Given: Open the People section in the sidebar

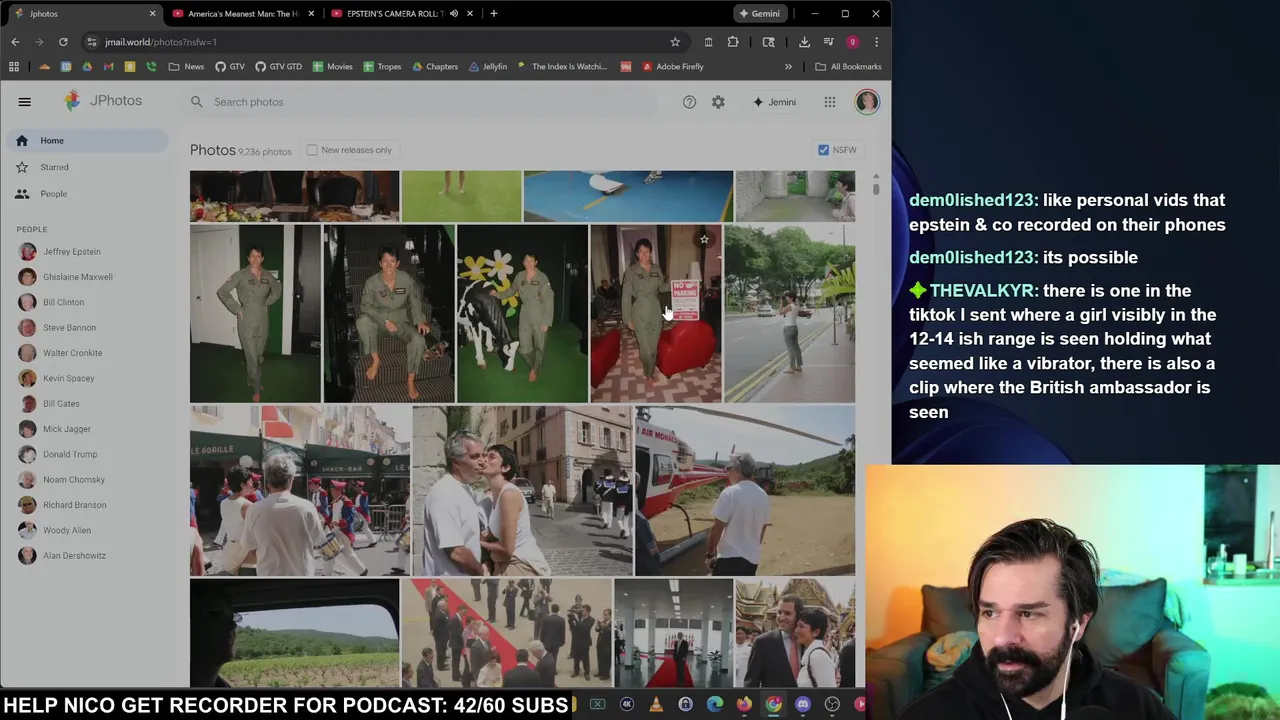Looking at the screenshot, I should [x=85, y=194].
